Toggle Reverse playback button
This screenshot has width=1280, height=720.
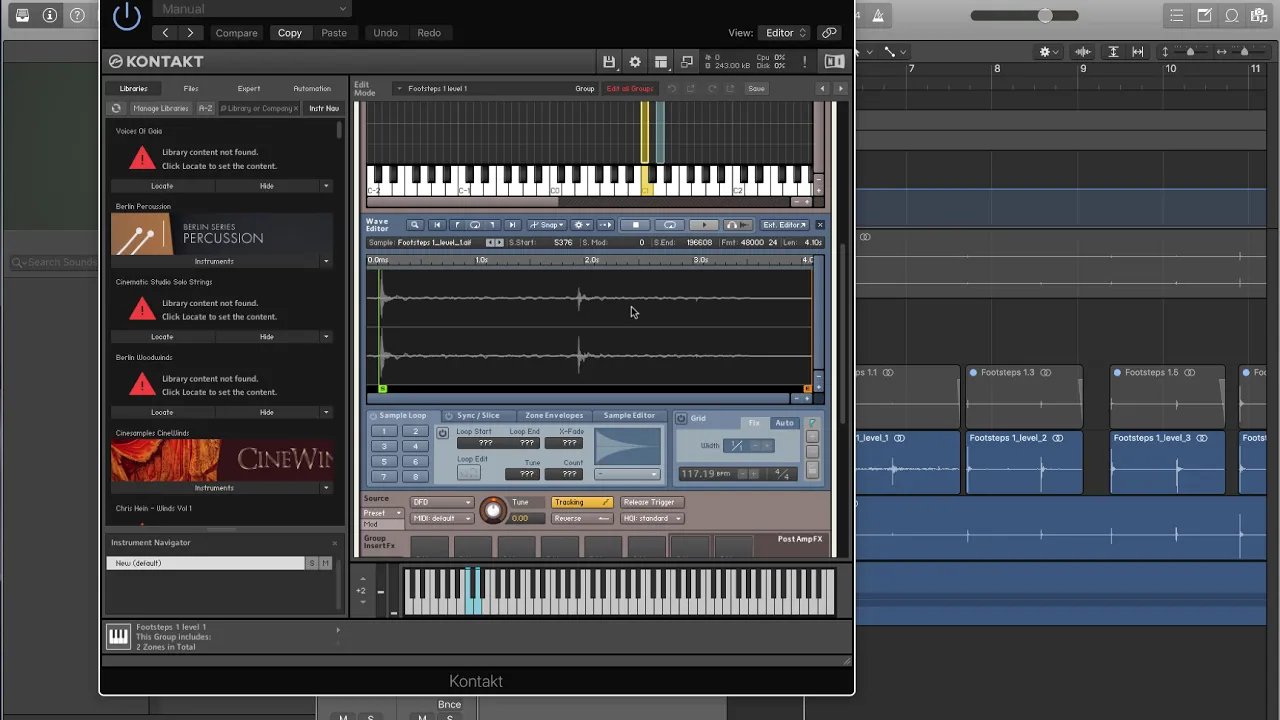coord(582,518)
